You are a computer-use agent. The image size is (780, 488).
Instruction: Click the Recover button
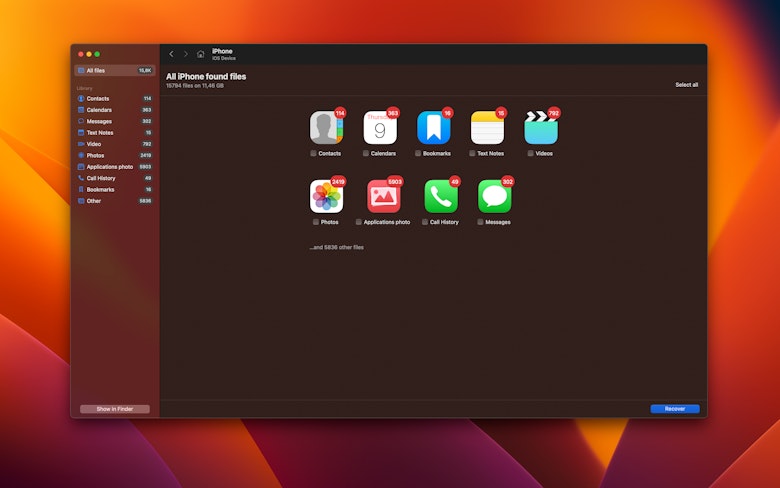click(675, 409)
